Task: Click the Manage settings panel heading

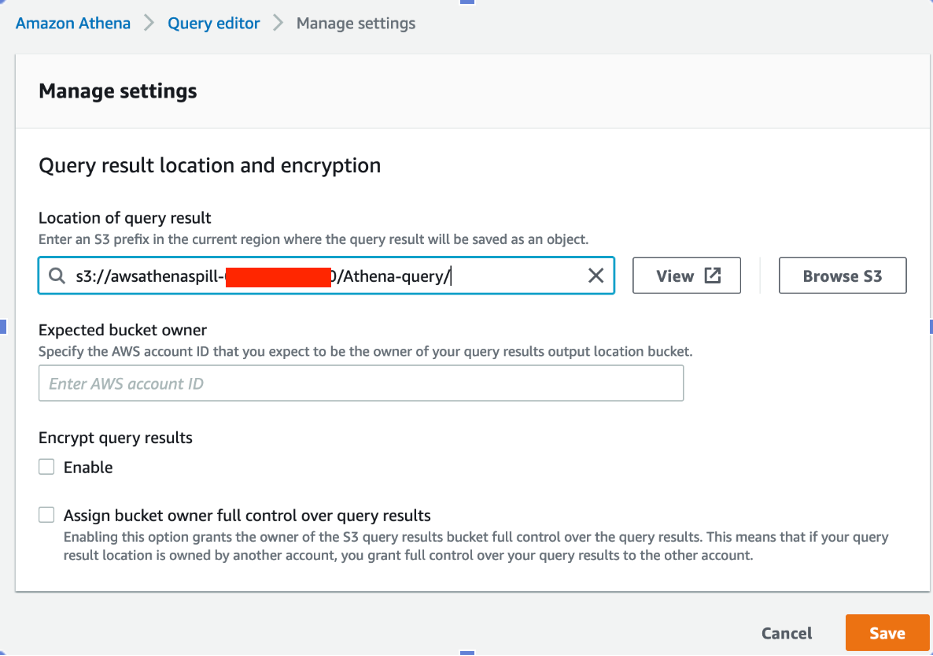Action: coord(118,91)
